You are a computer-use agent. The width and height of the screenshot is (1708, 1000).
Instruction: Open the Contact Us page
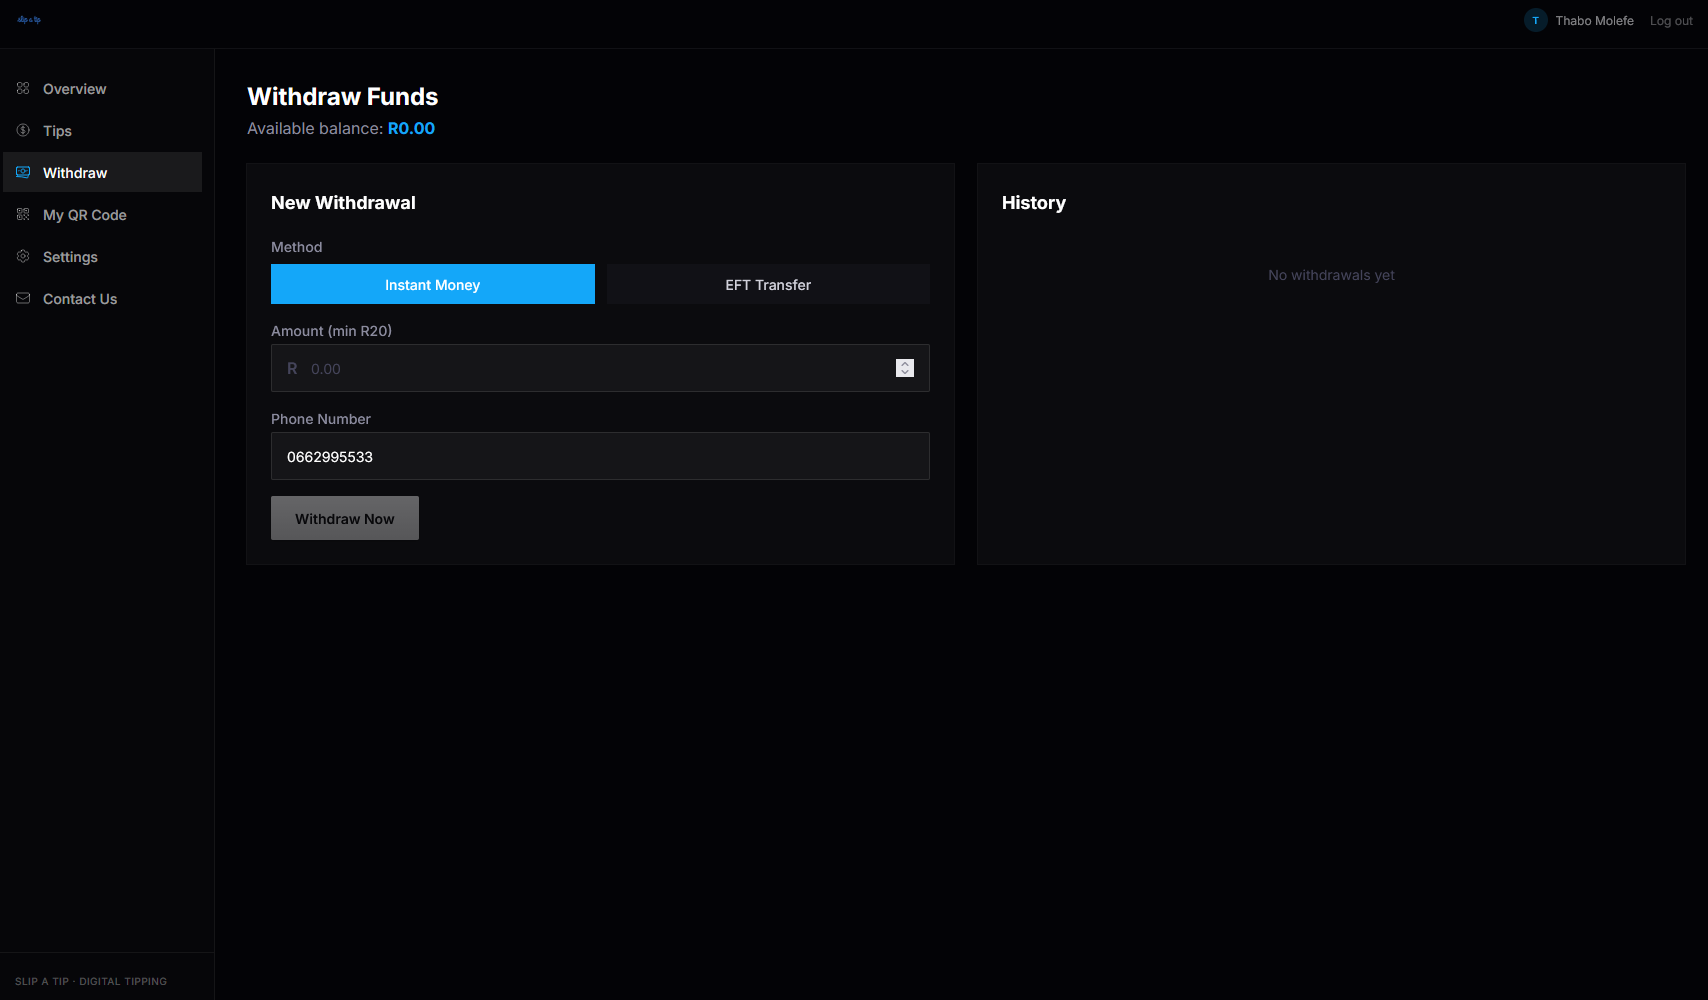[x=80, y=299]
